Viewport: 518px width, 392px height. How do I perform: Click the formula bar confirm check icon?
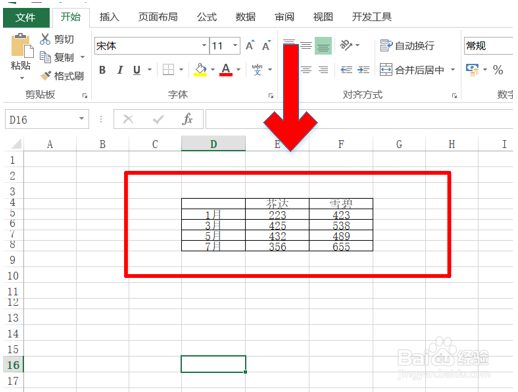click(158, 119)
